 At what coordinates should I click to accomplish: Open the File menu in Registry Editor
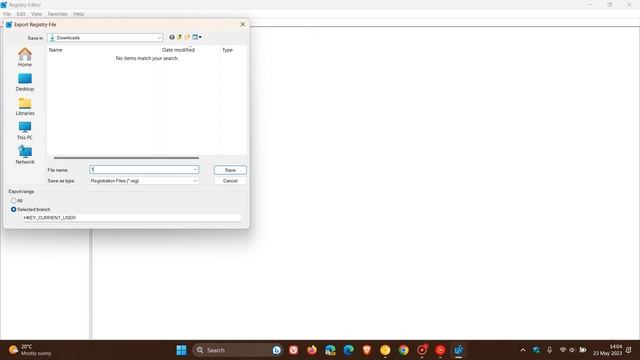tap(7, 14)
